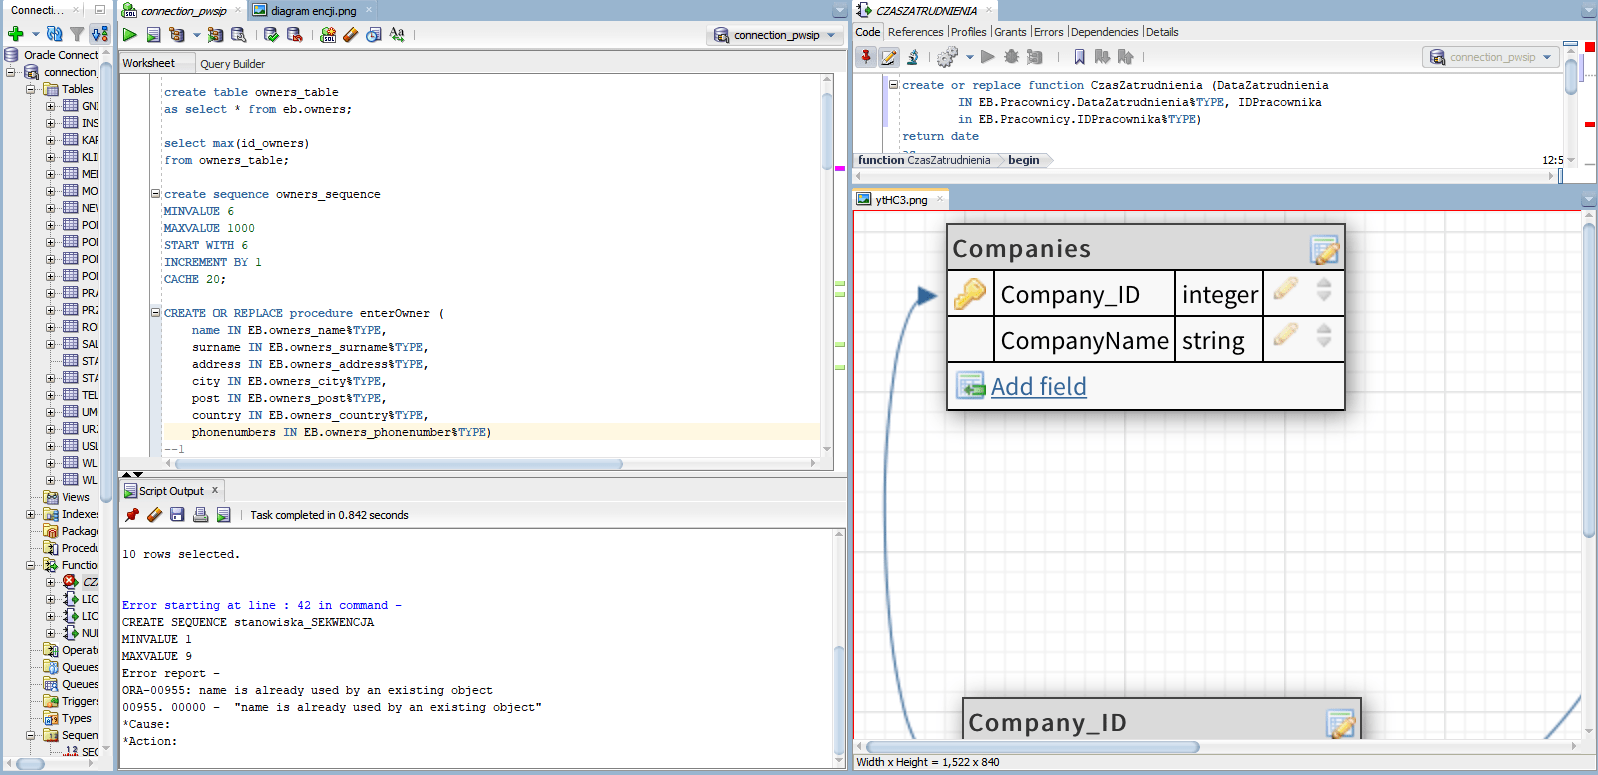Click the pencil icon in the Company_ID row

1286,289
